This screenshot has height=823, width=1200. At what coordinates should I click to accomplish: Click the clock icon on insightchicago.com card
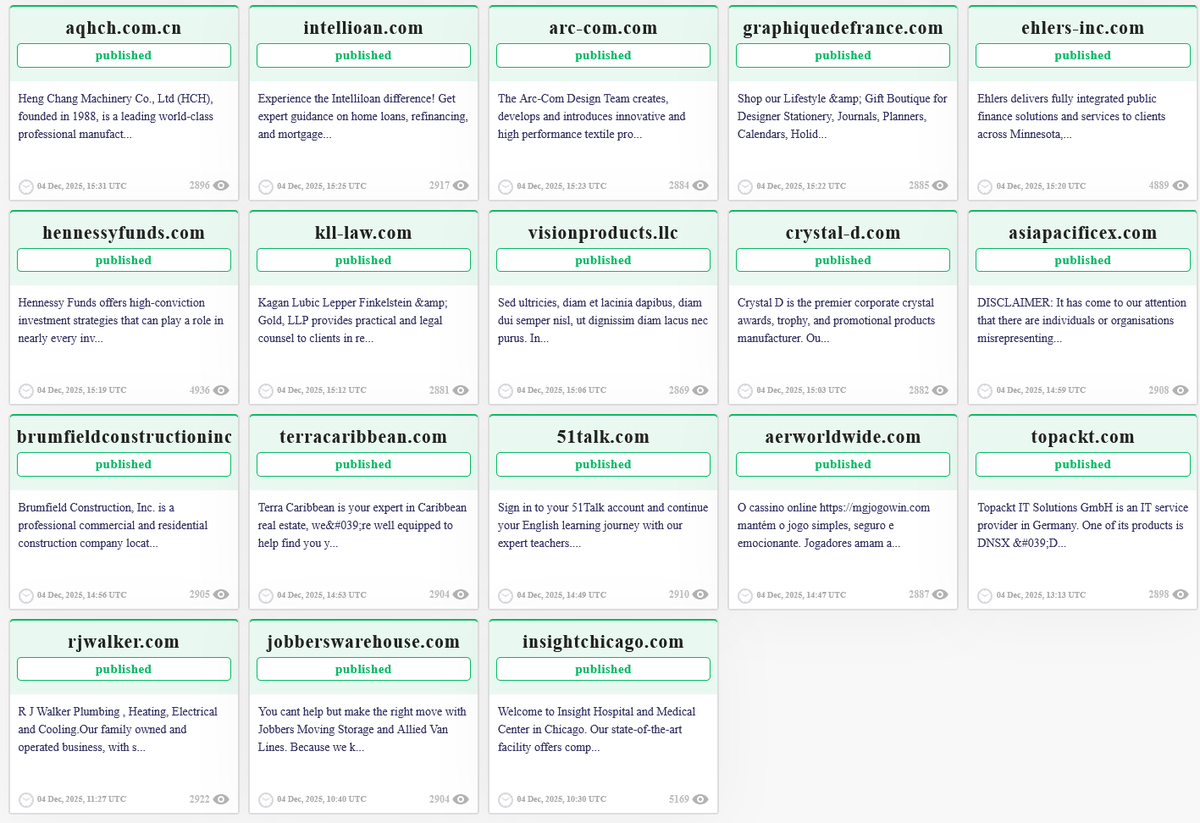click(x=506, y=800)
